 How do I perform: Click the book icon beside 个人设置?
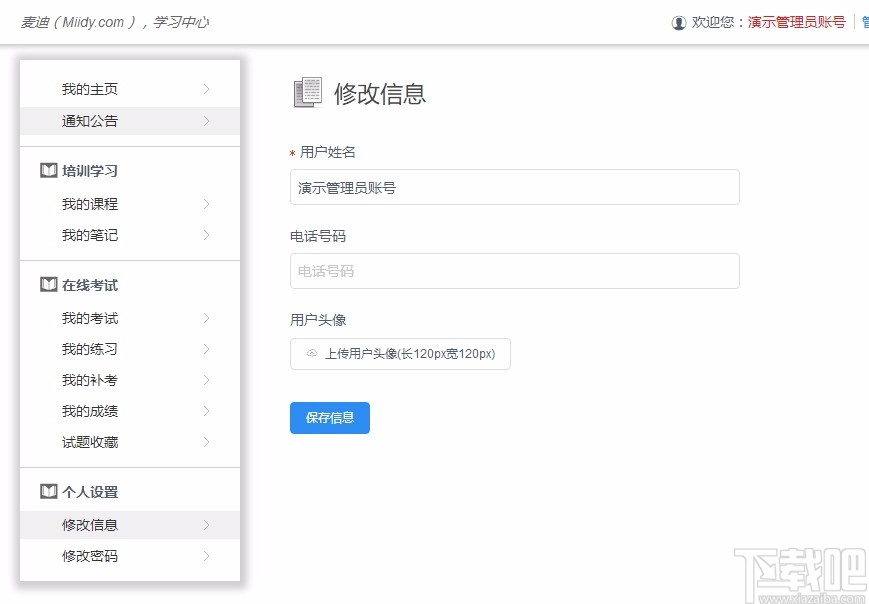pyautogui.click(x=48, y=491)
